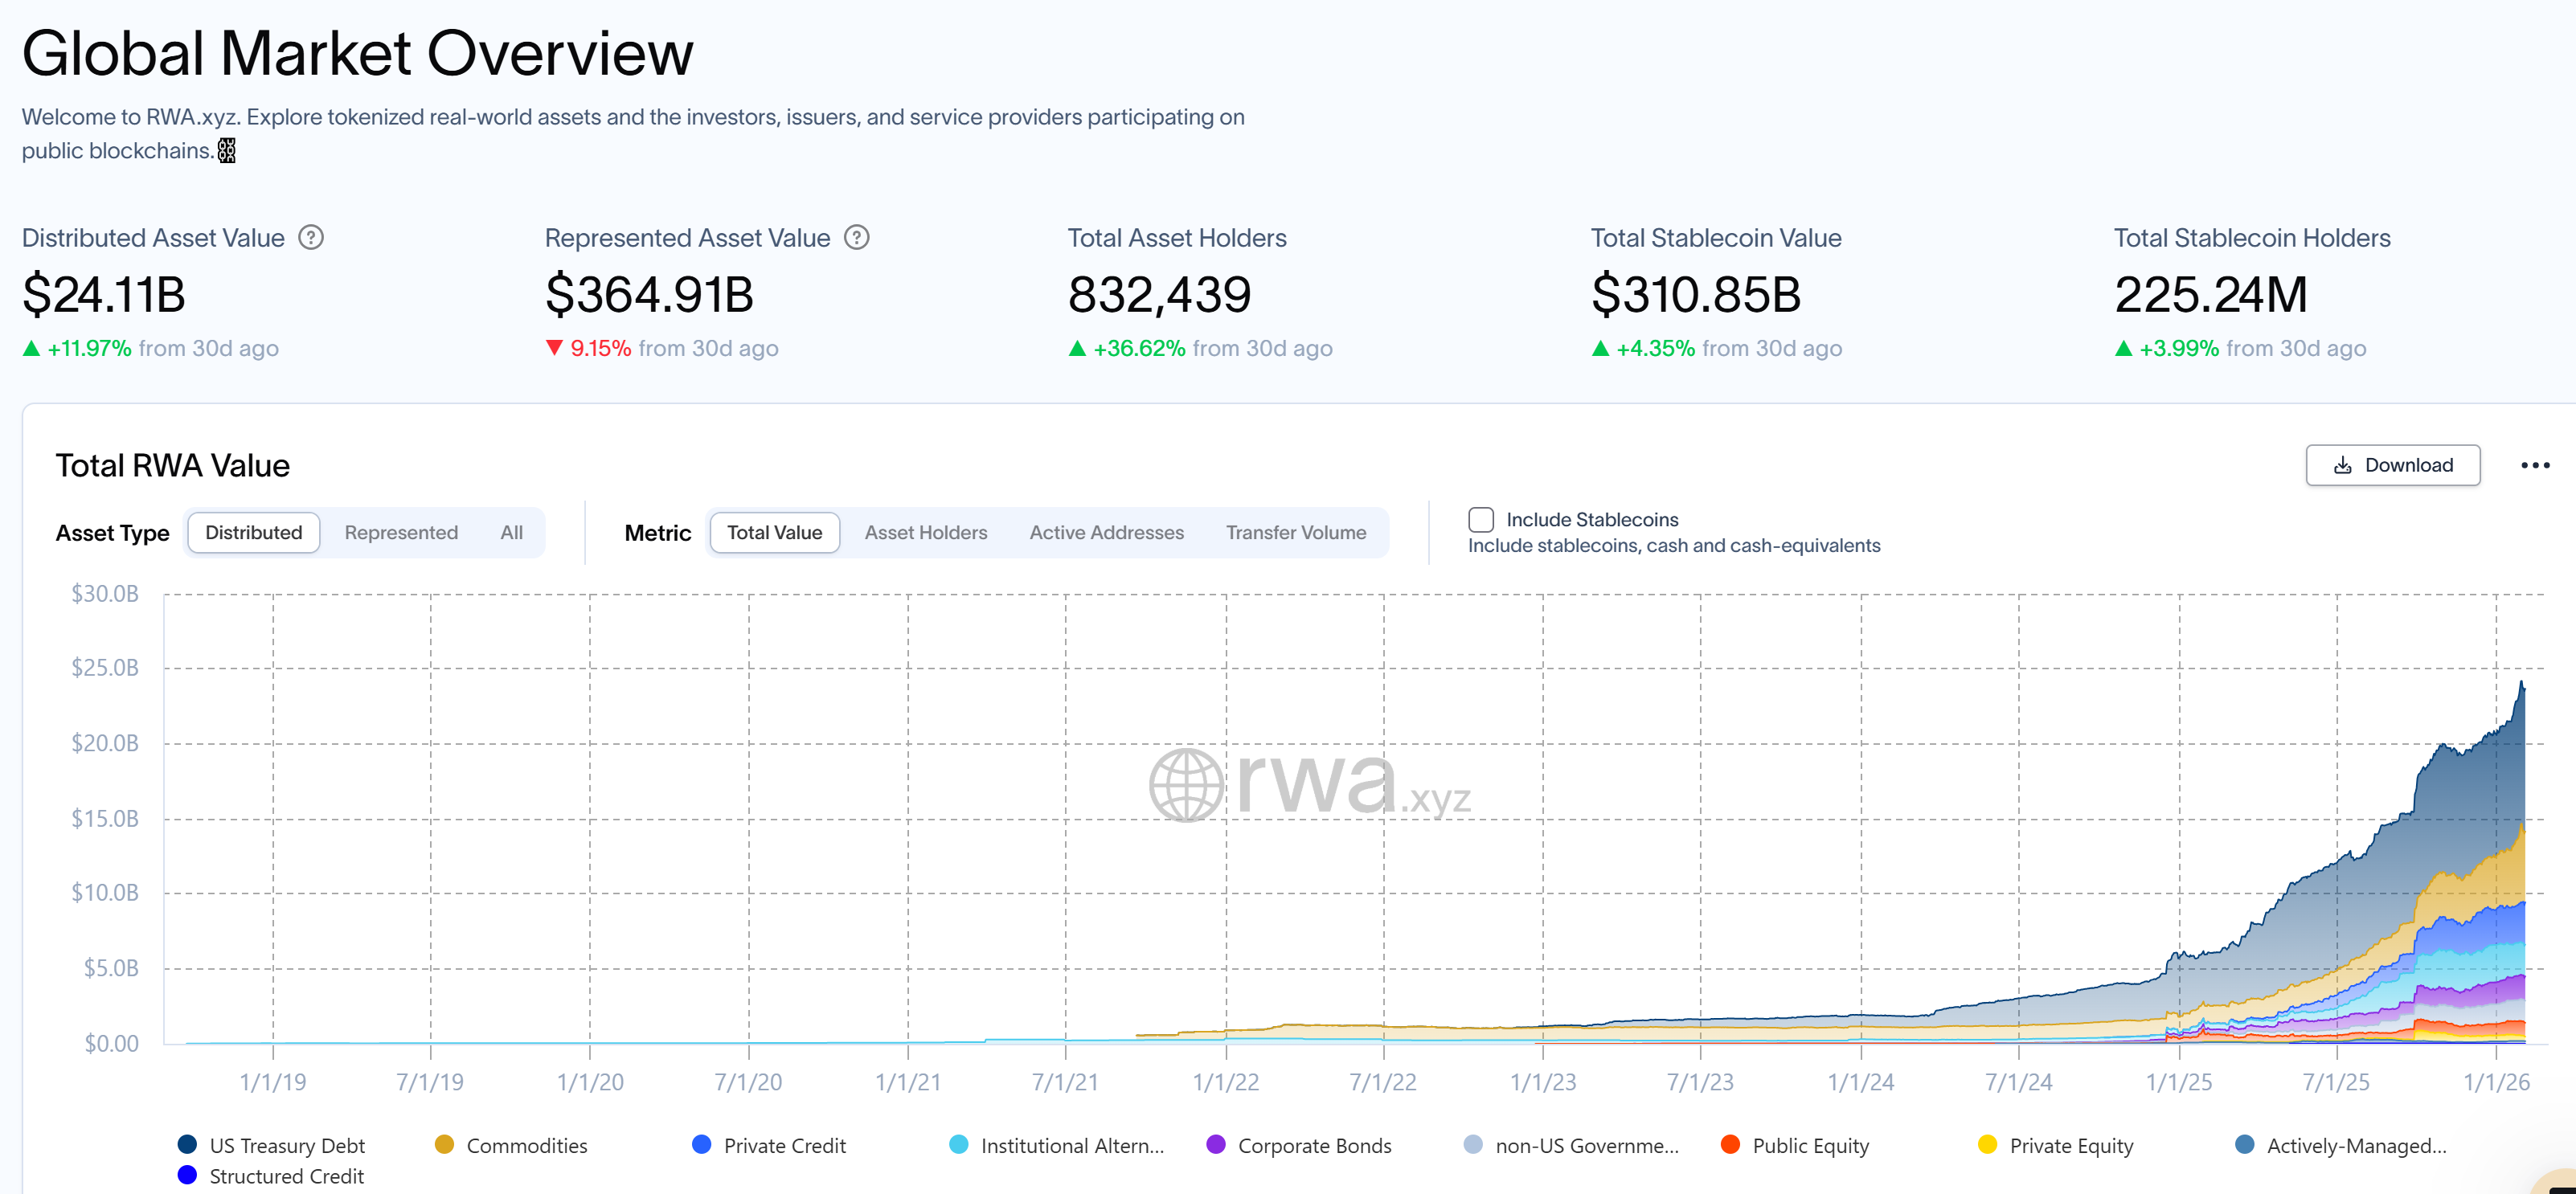
Task: Toggle Institutional Alternatives legend marker
Action: click(x=958, y=1144)
